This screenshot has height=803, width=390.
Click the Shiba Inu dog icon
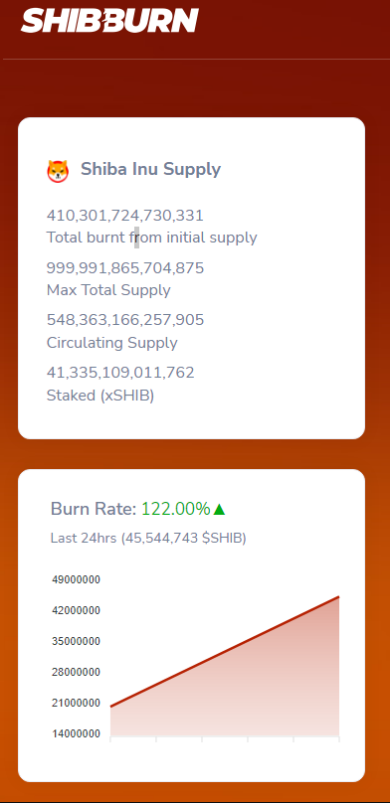coord(58,171)
